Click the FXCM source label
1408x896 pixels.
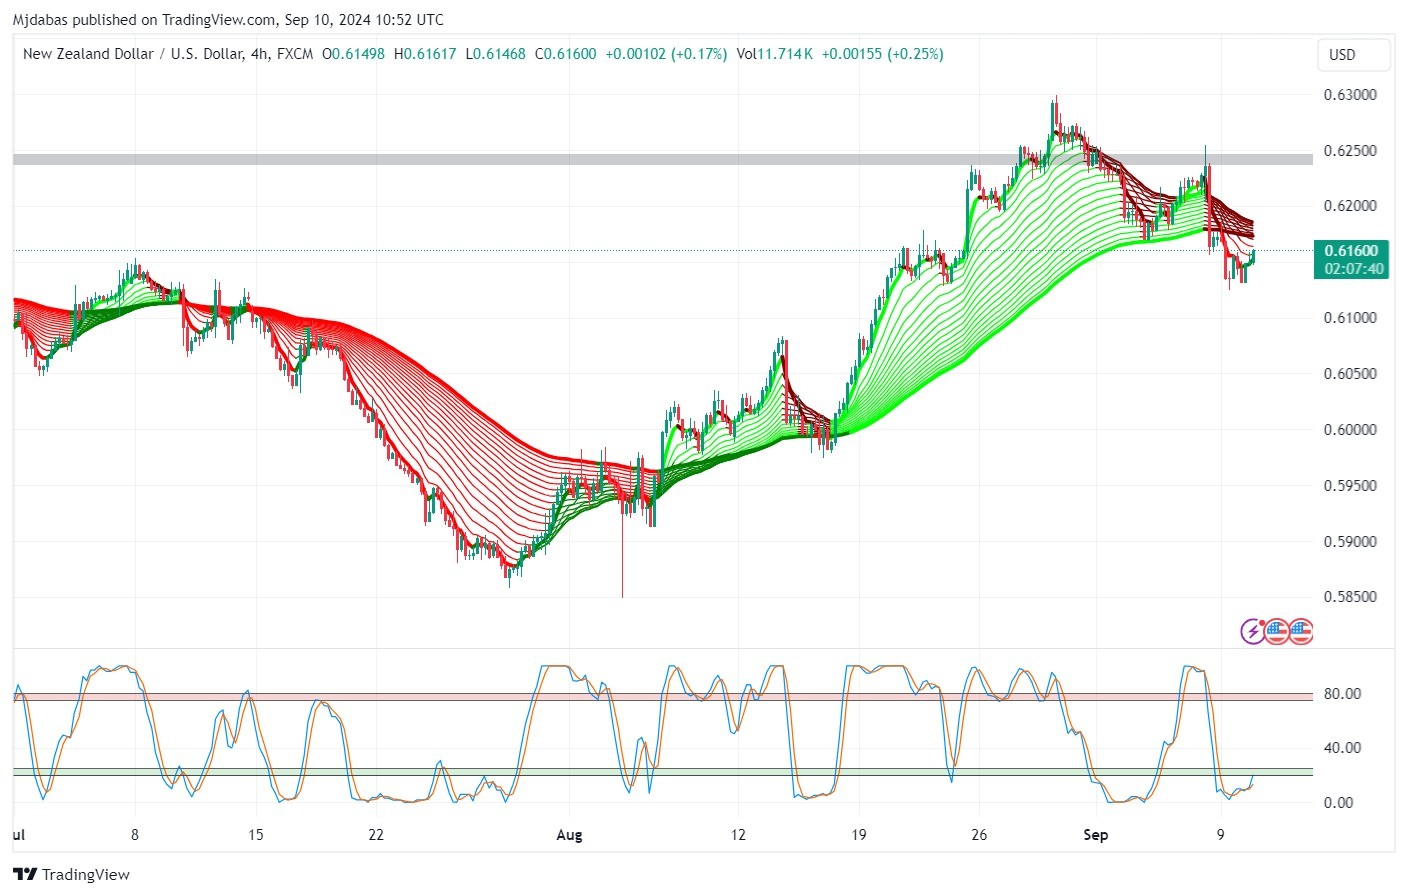[295, 54]
